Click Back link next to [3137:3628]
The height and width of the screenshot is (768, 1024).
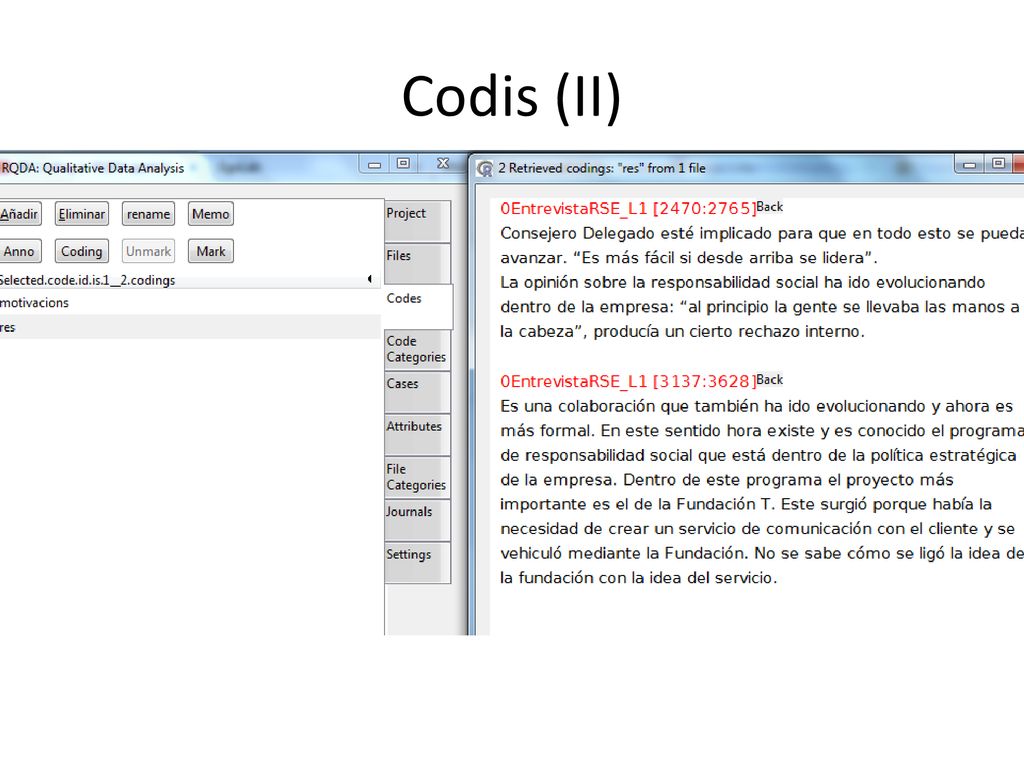tap(770, 380)
